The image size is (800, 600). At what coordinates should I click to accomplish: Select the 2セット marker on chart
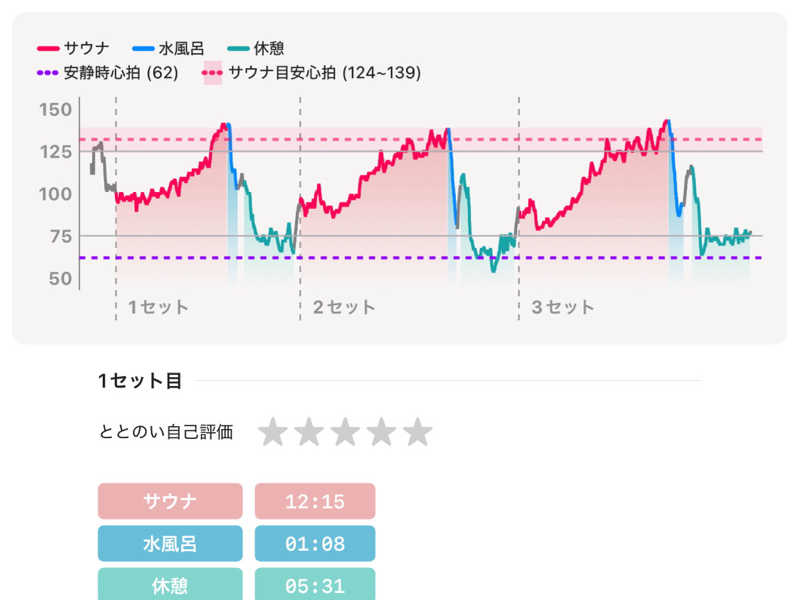344,307
